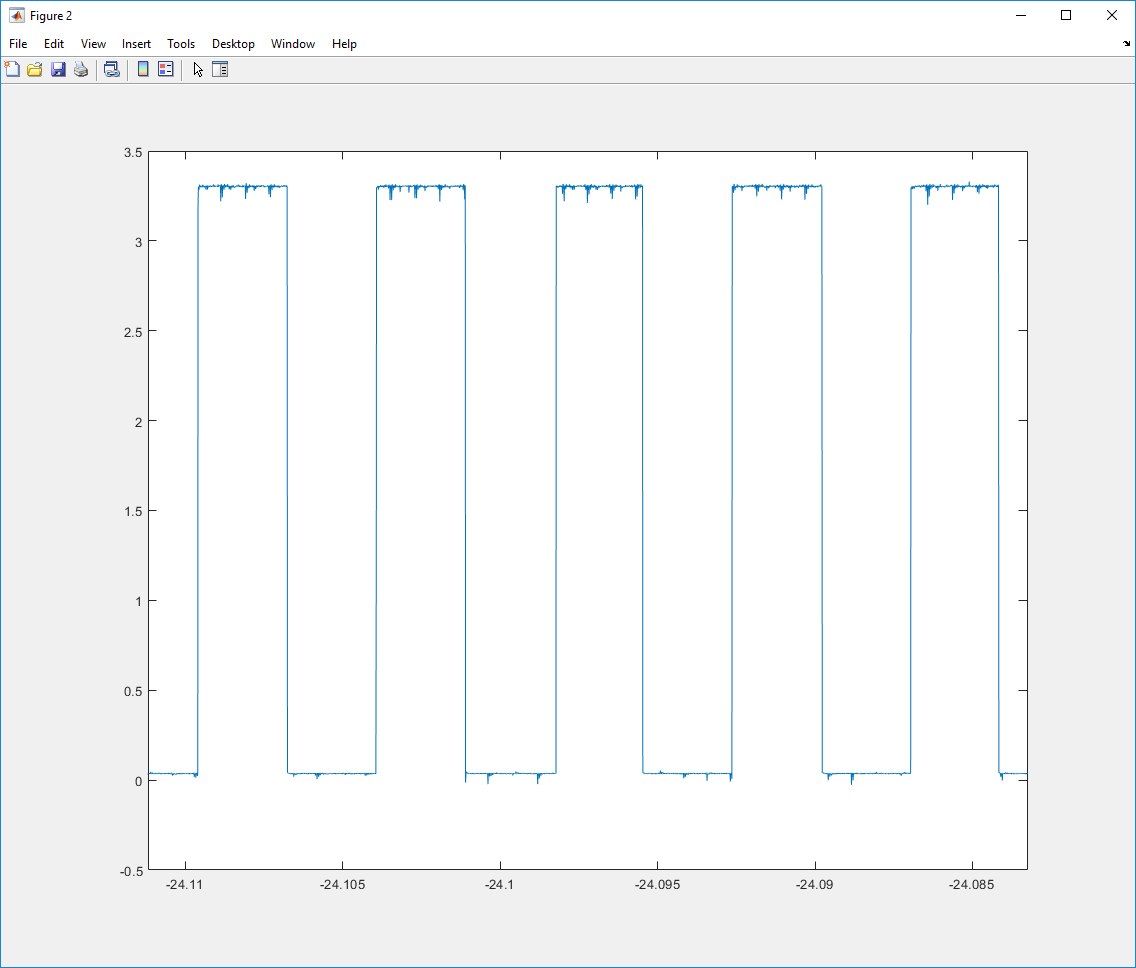Open the Property Inspector icon
Screen dimensions: 1136x968
coord(220,70)
